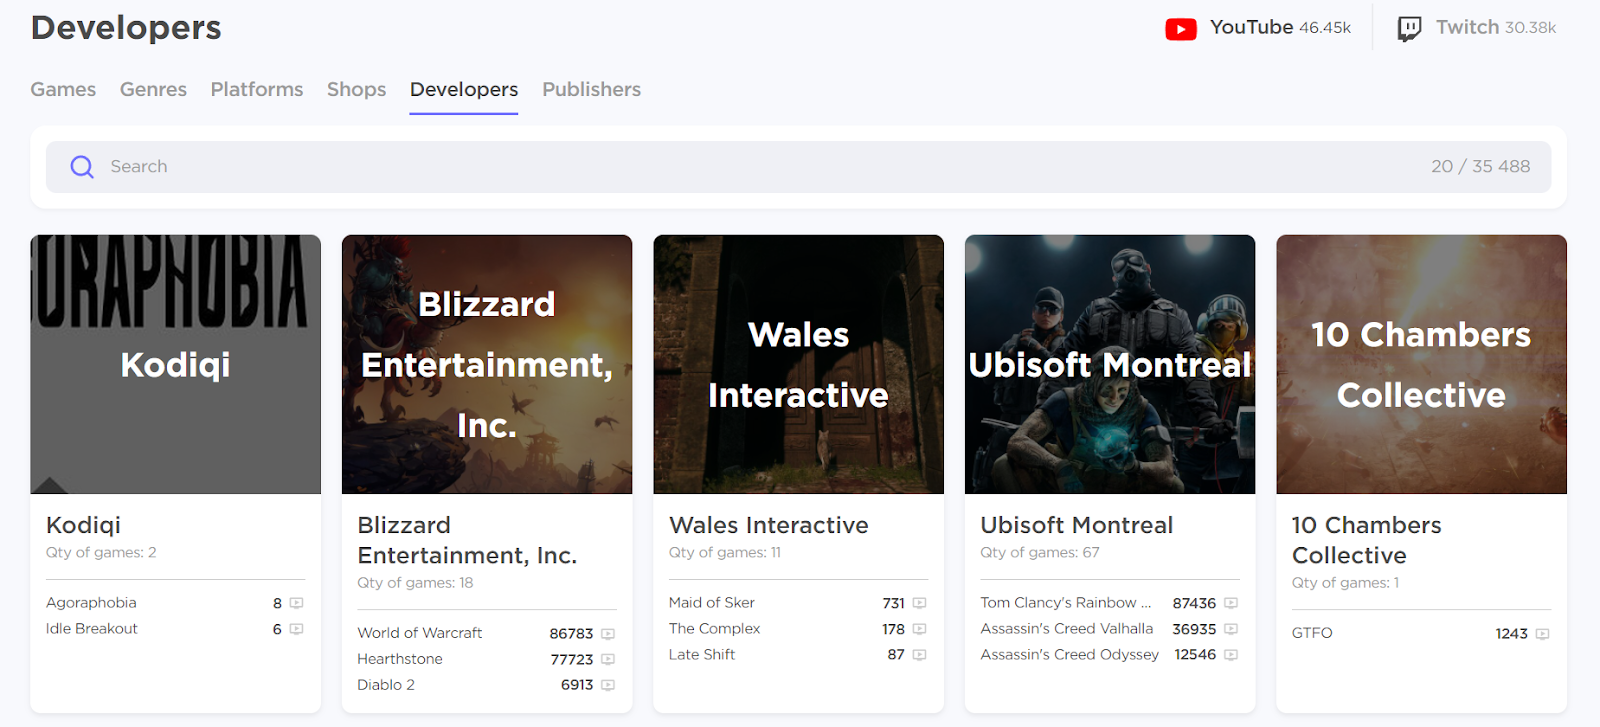Open the Late Shift game entry

click(x=701, y=655)
